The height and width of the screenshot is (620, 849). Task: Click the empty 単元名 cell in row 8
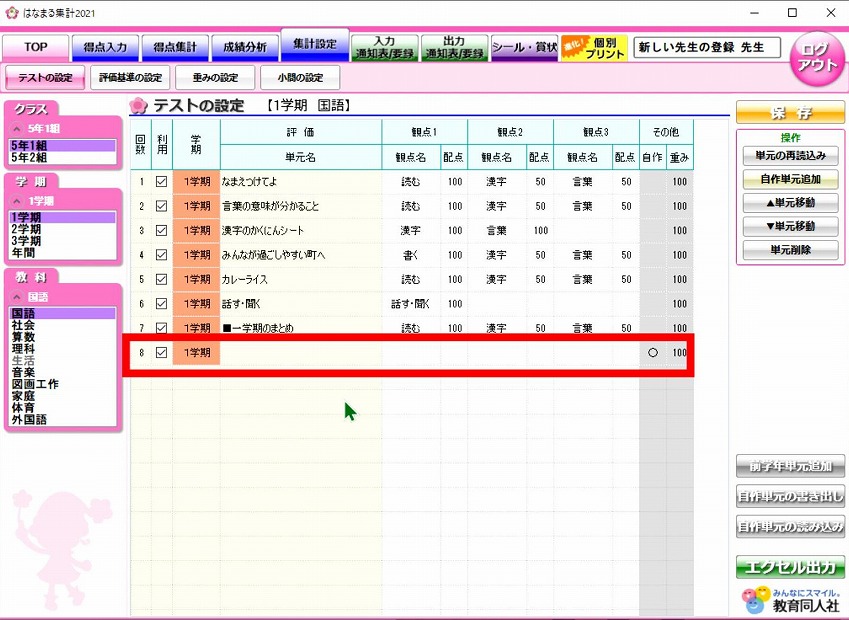(301, 353)
